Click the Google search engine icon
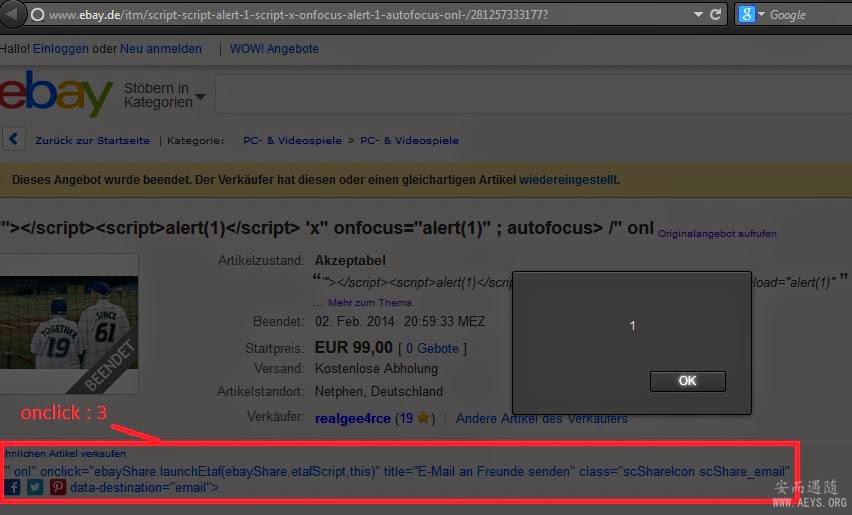 [747, 15]
